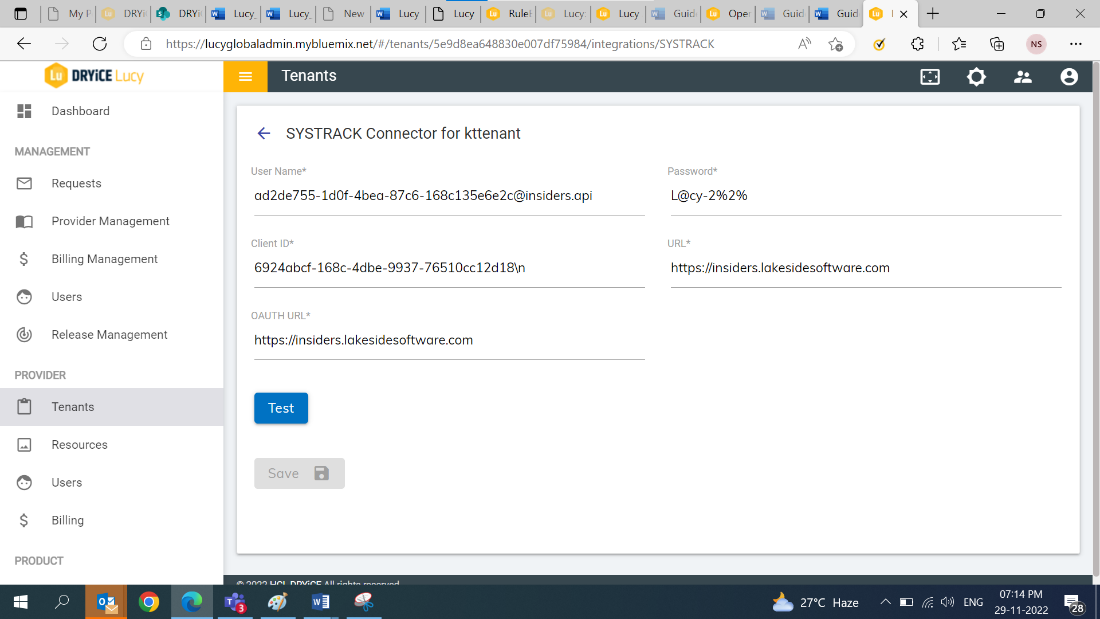Add page to favorites star icon

[836, 44]
